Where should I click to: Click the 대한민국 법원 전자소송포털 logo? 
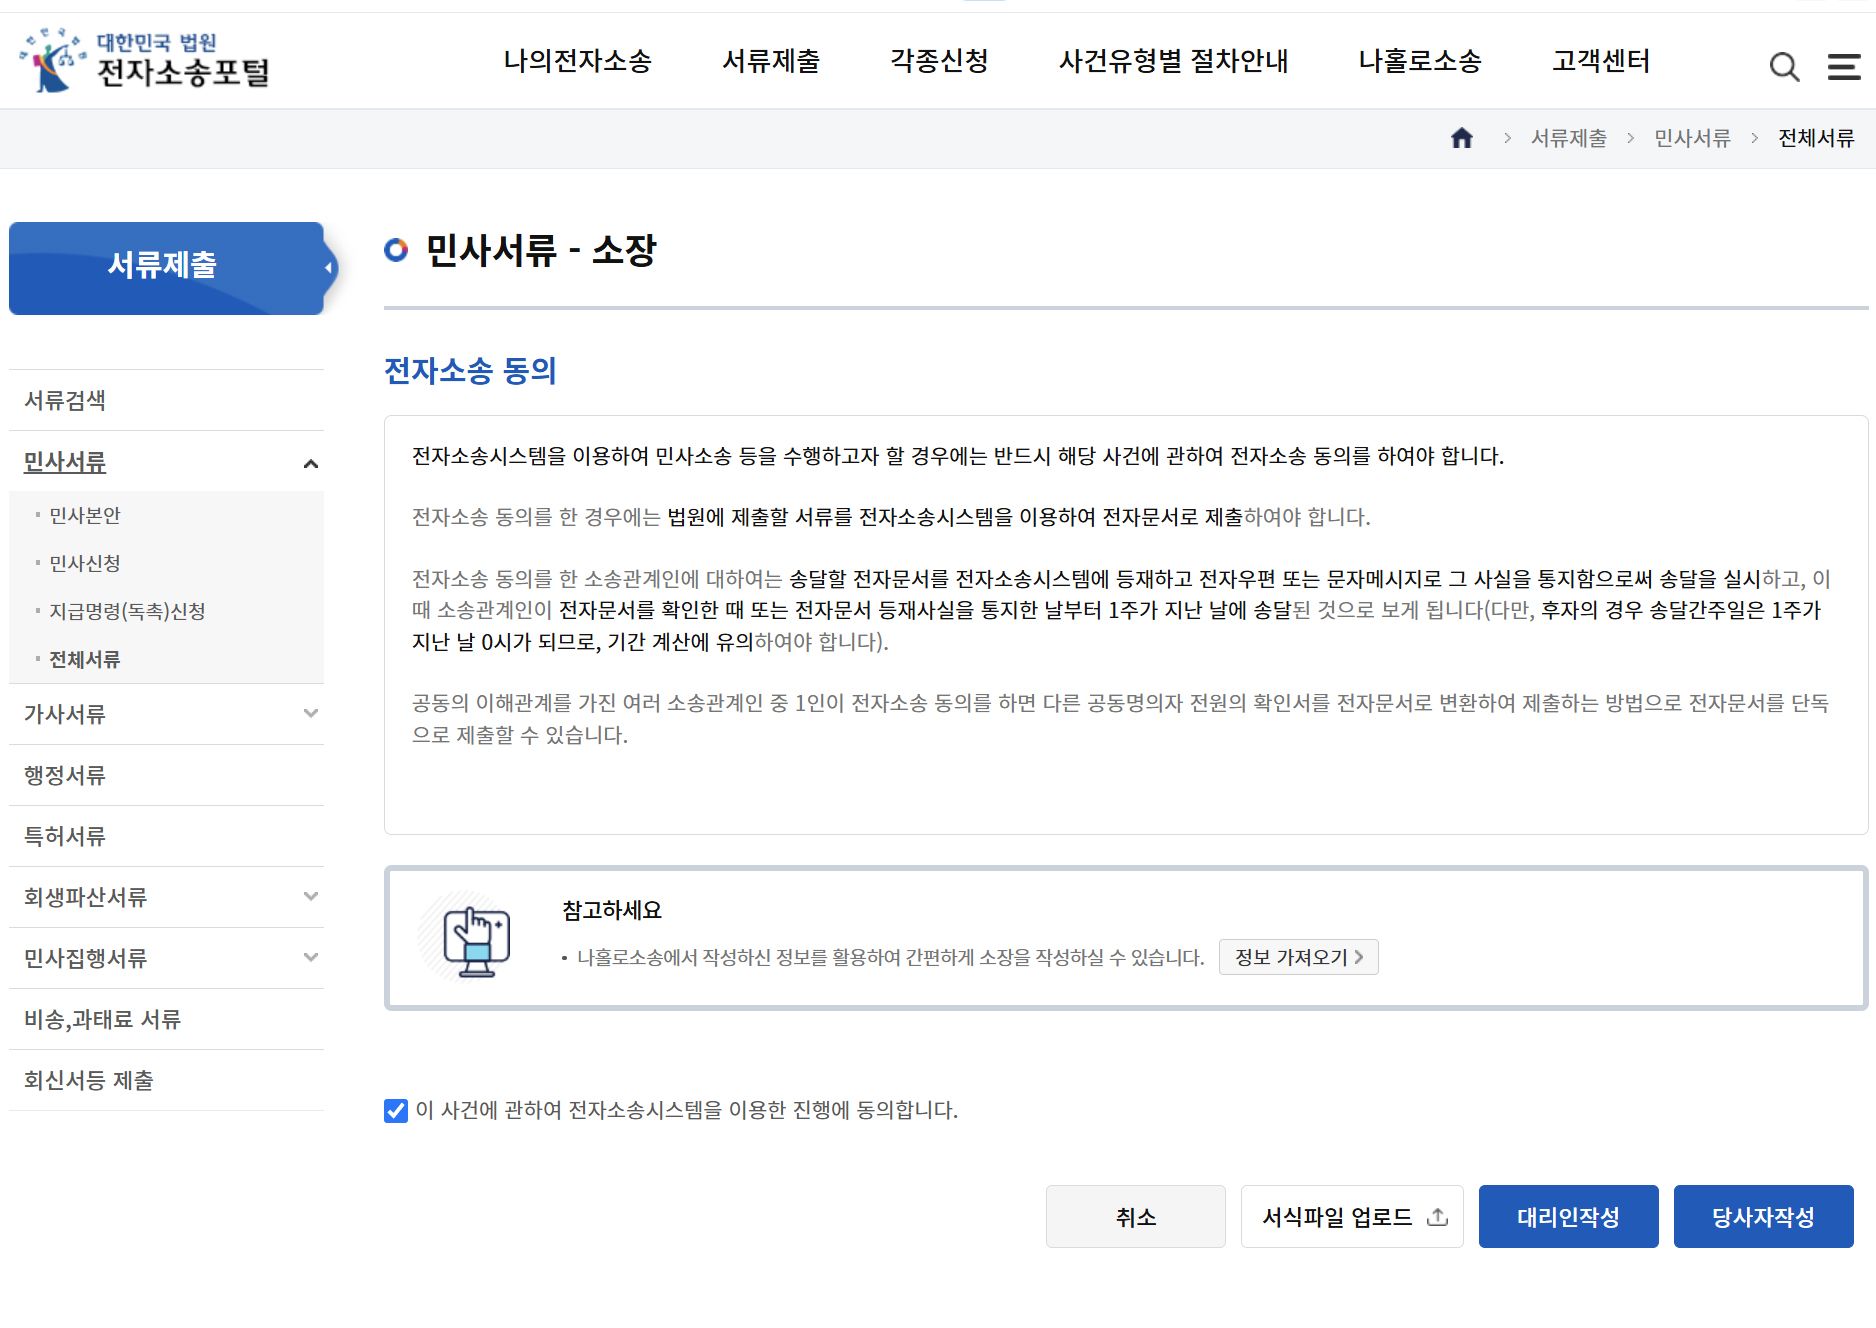145,60
